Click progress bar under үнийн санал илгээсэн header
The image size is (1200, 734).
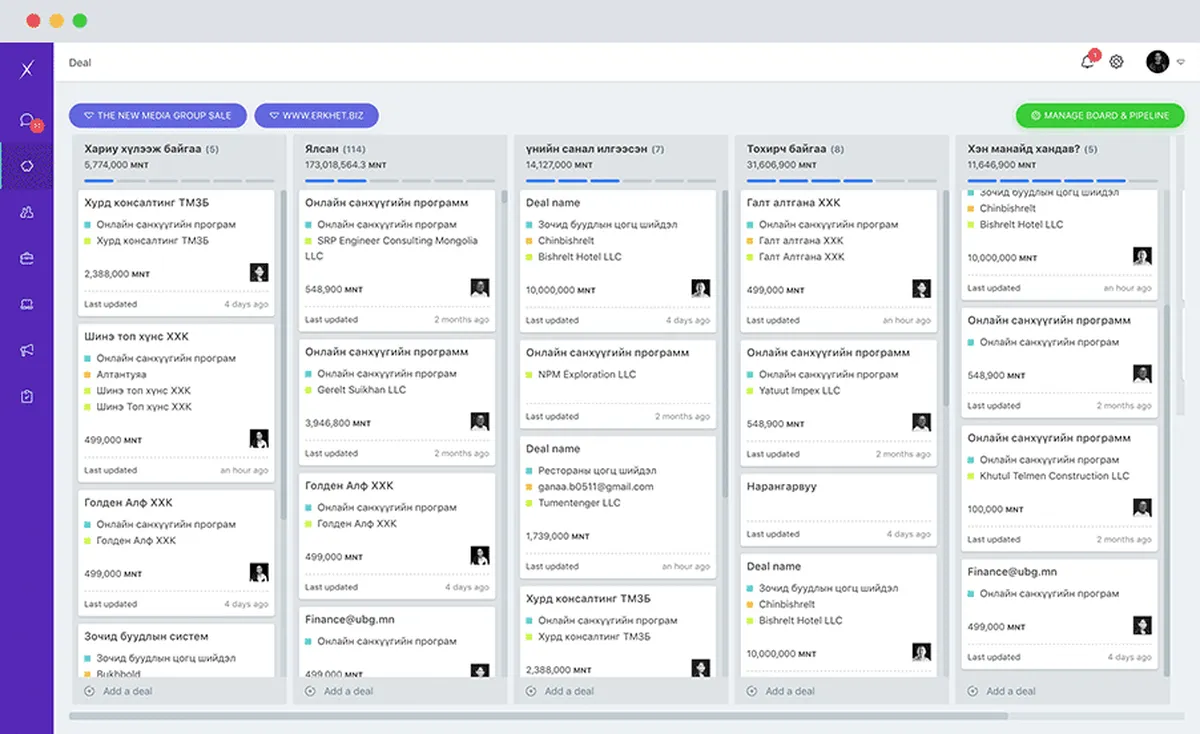(620, 181)
